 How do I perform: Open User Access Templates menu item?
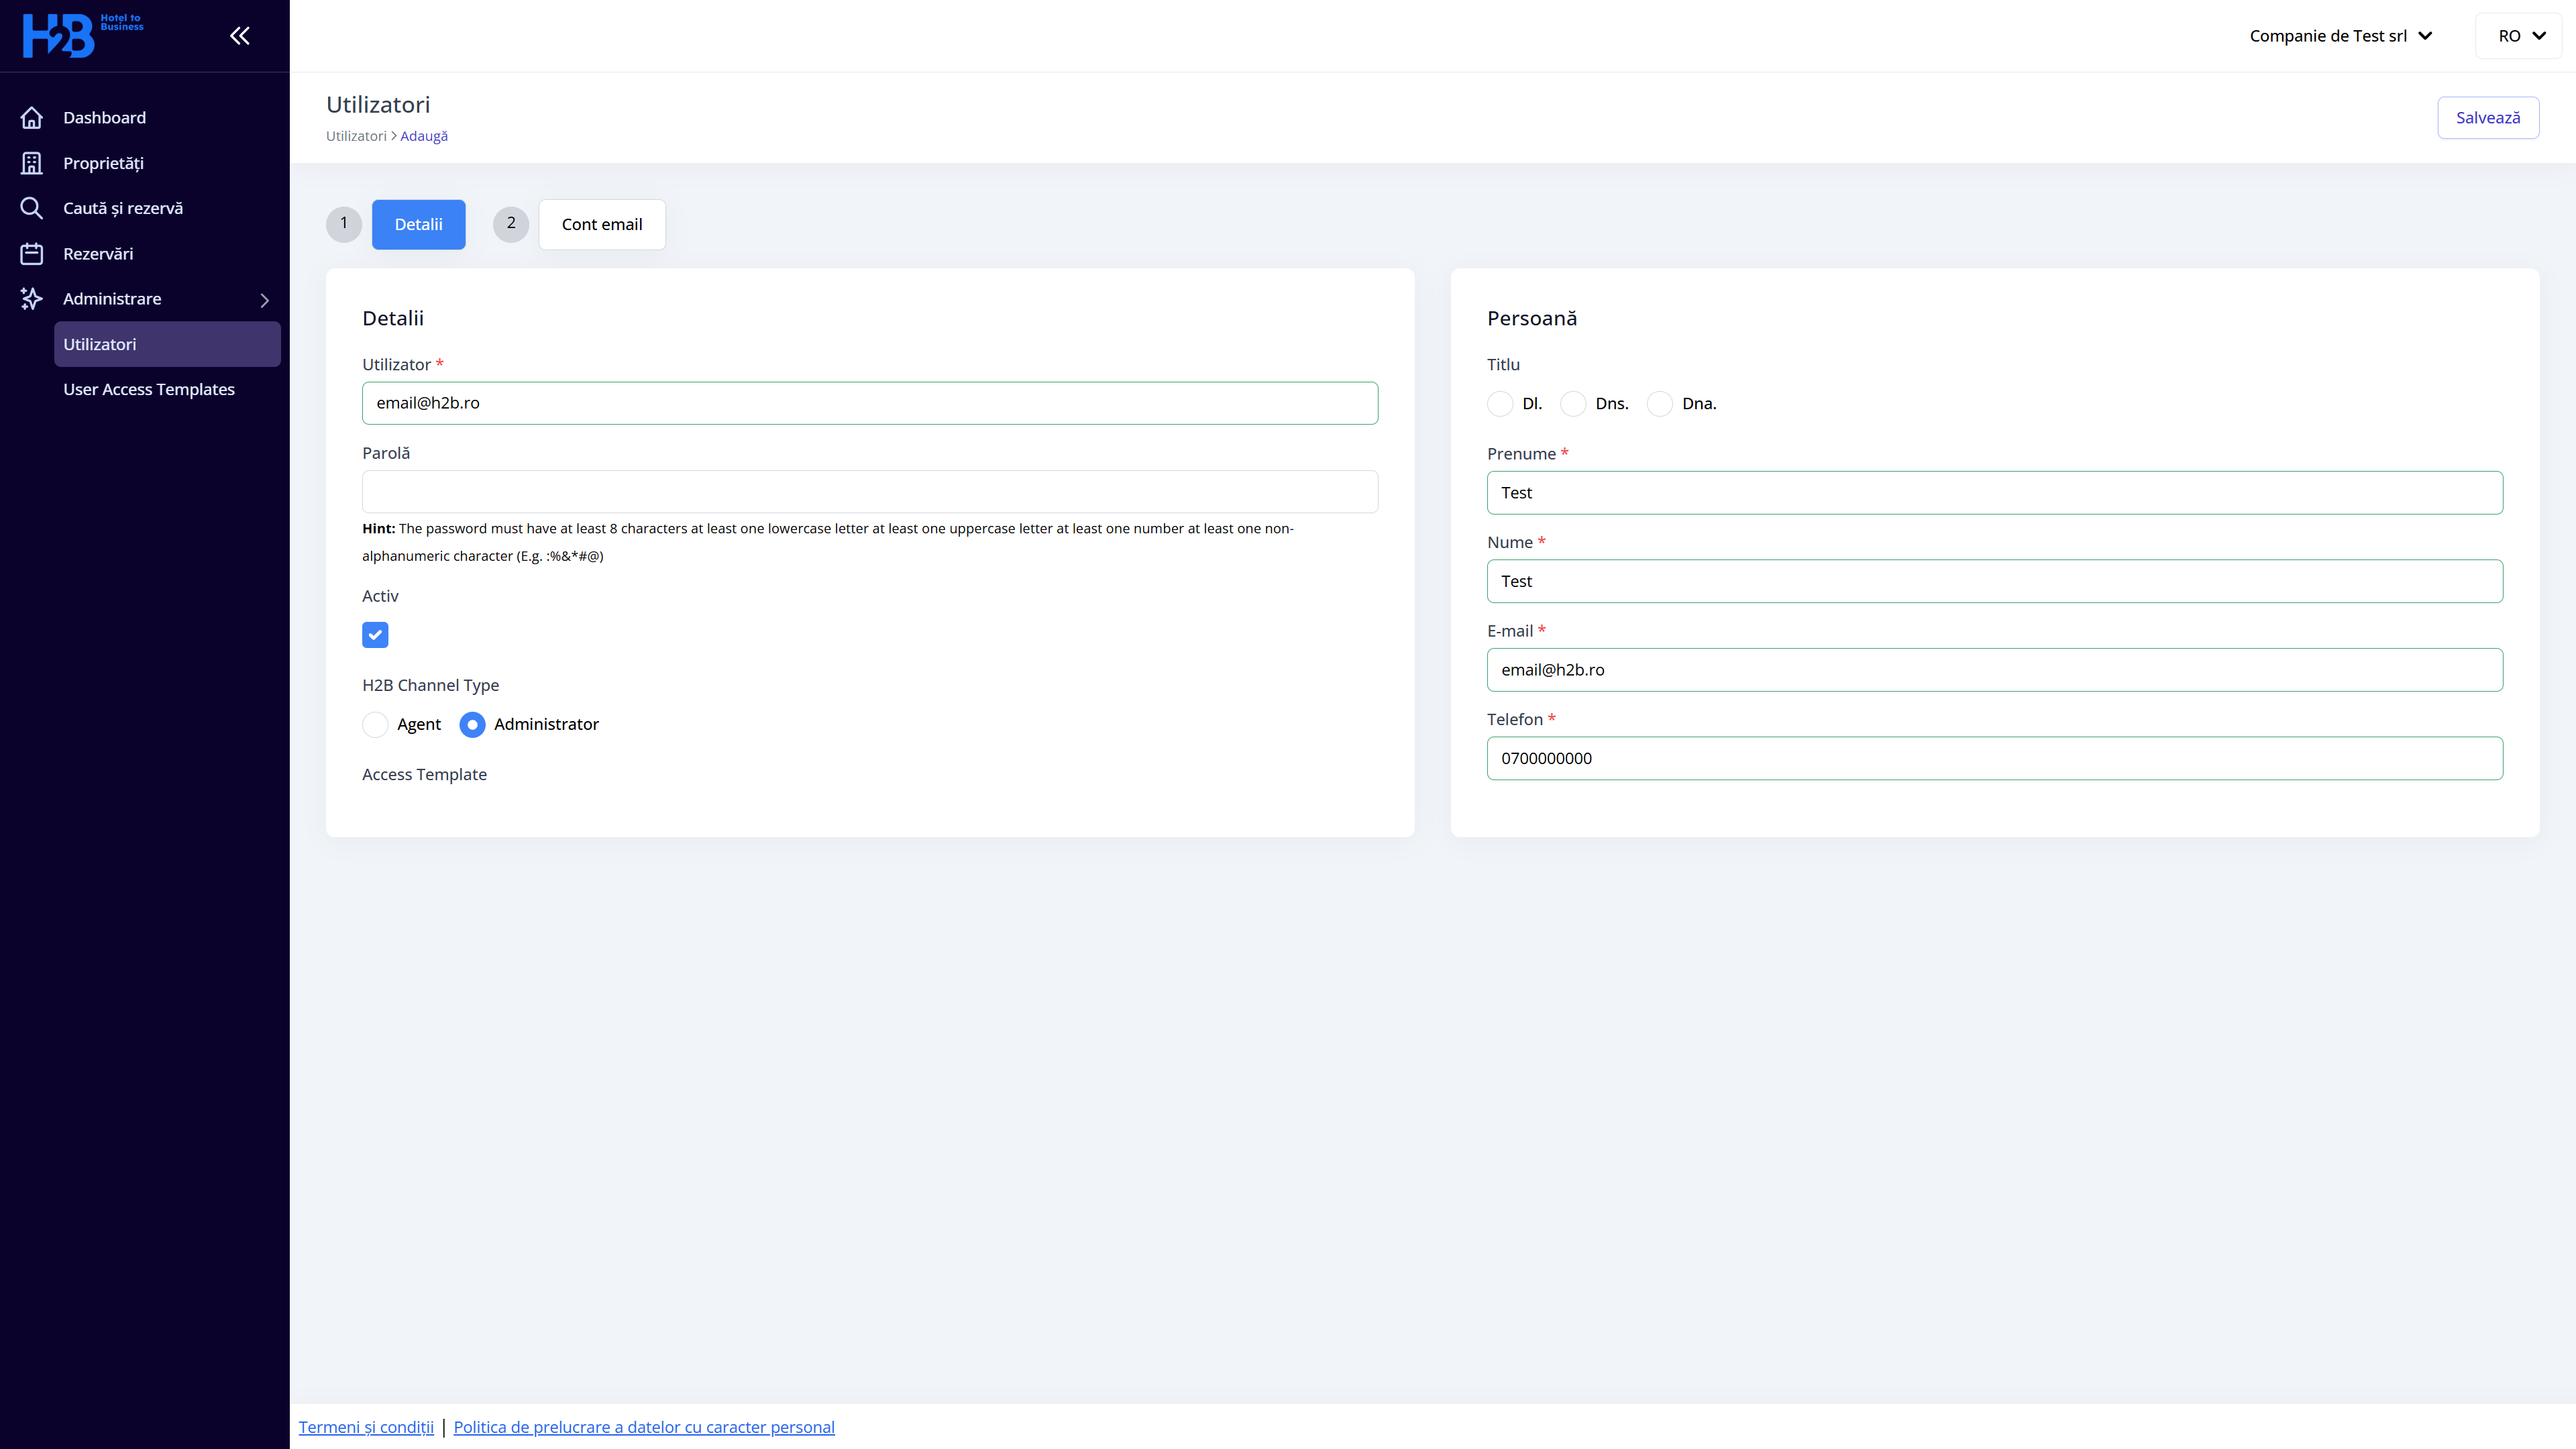pyautogui.click(x=149, y=390)
